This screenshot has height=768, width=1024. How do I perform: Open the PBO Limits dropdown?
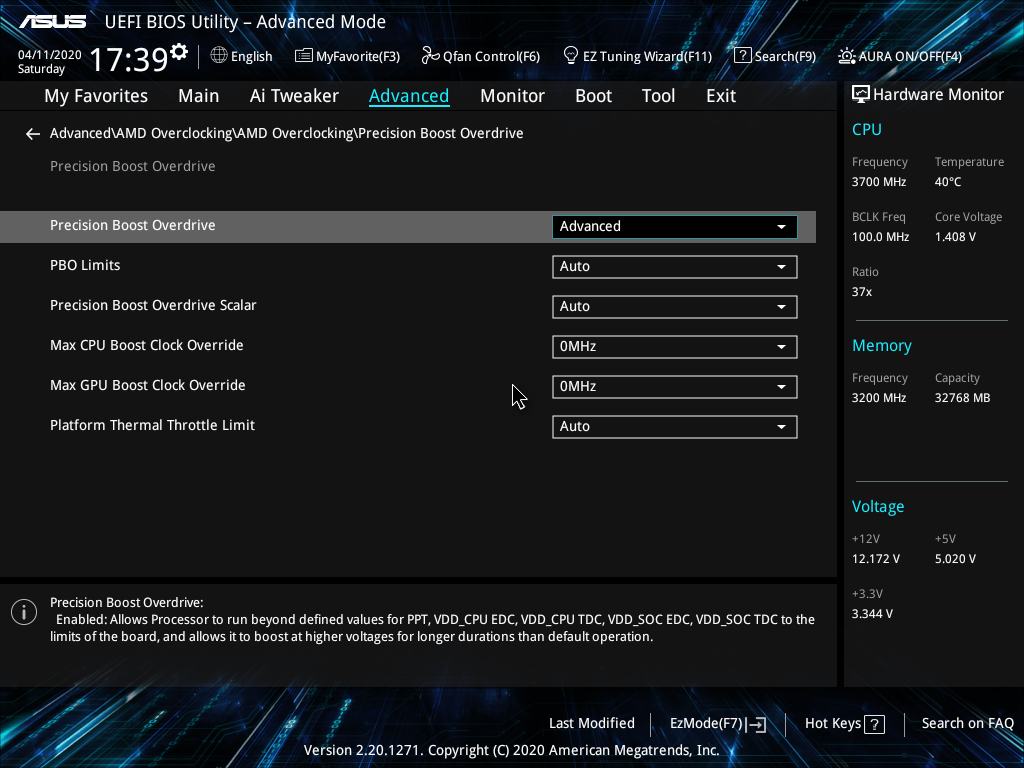click(x=675, y=266)
